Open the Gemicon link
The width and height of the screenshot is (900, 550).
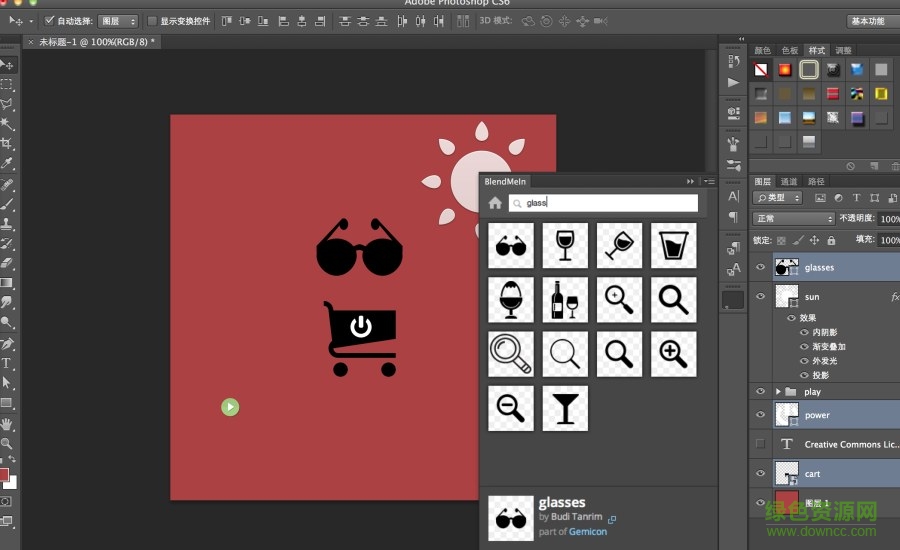588,532
